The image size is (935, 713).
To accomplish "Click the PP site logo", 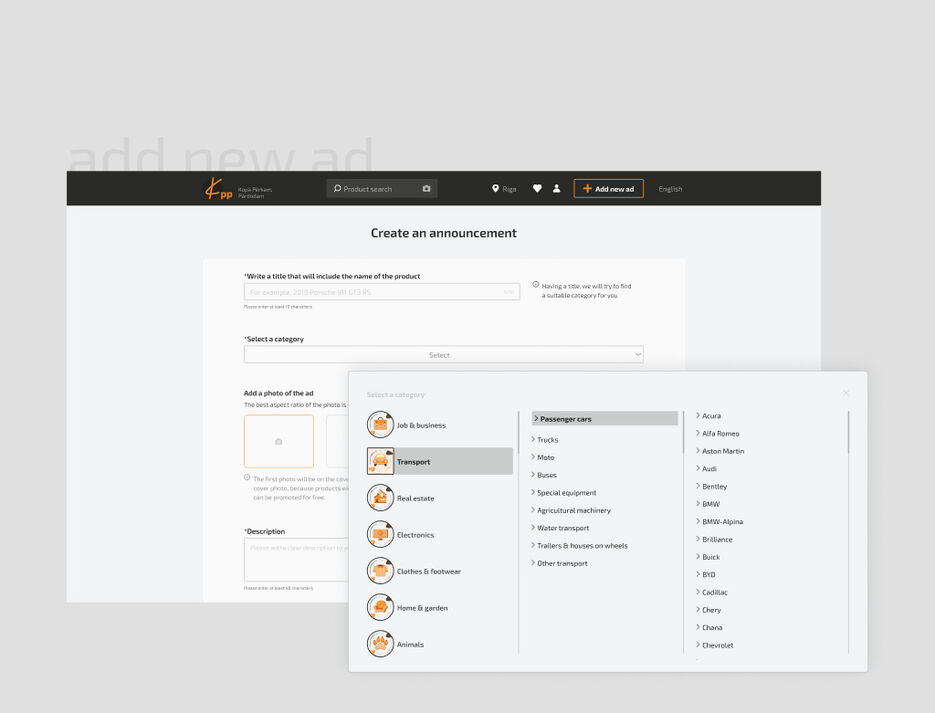I will [x=218, y=189].
